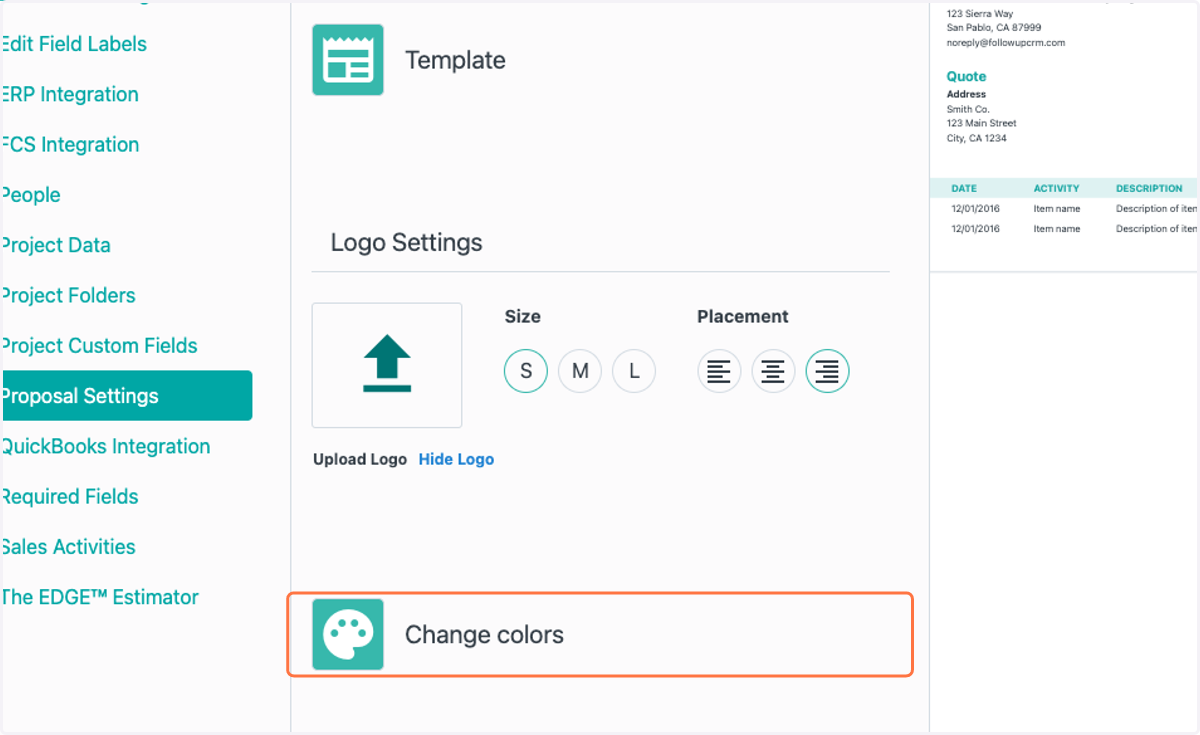
Task: Click the Upload Logo label
Action: [360, 459]
